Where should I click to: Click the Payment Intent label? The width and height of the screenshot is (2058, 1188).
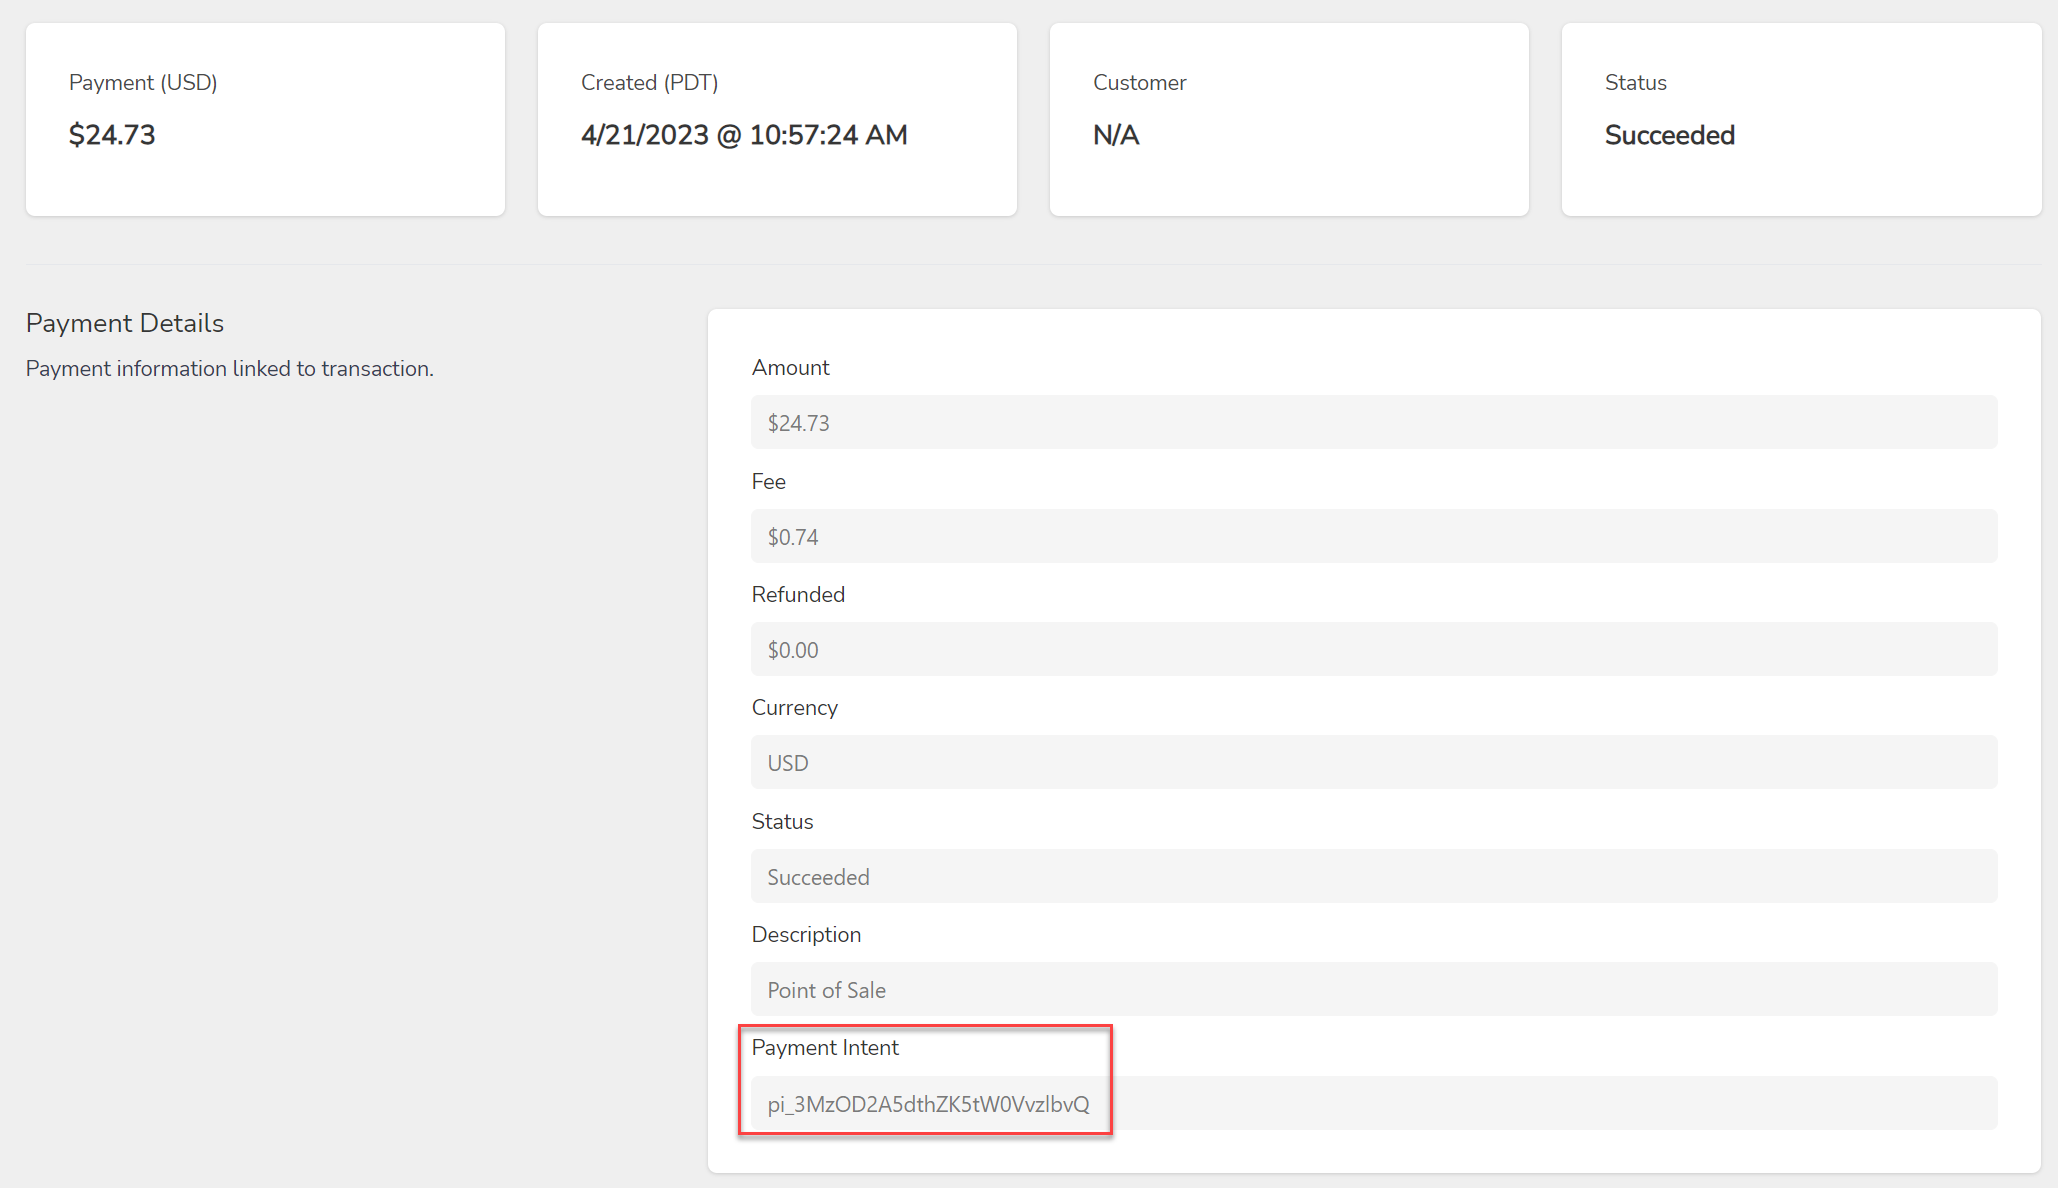click(825, 1047)
